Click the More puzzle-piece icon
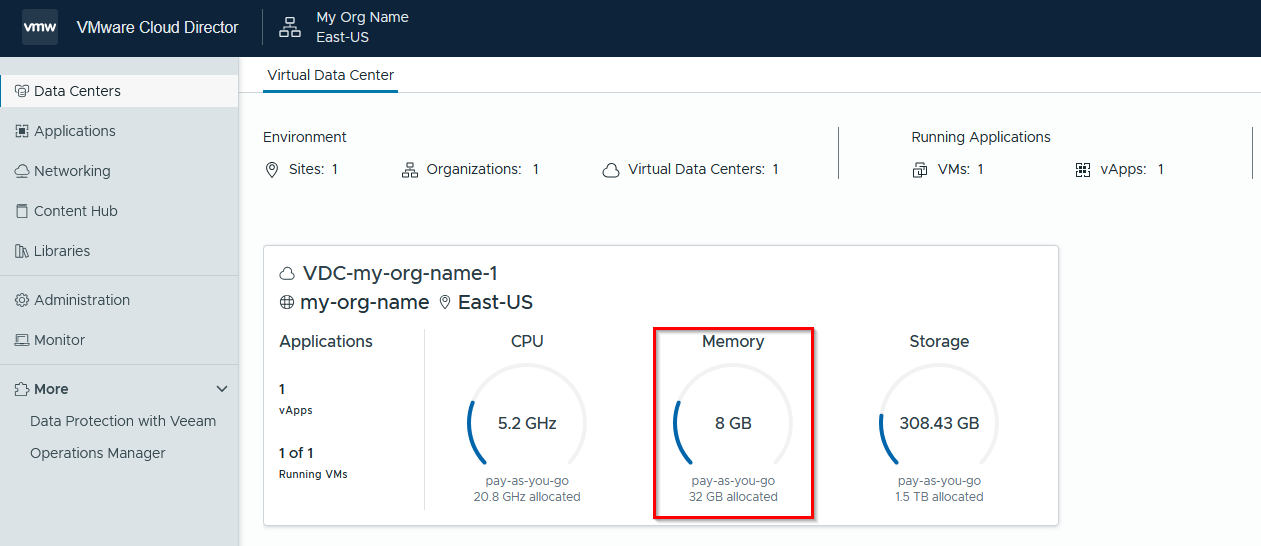This screenshot has height=546, width=1261. (x=22, y=389)
